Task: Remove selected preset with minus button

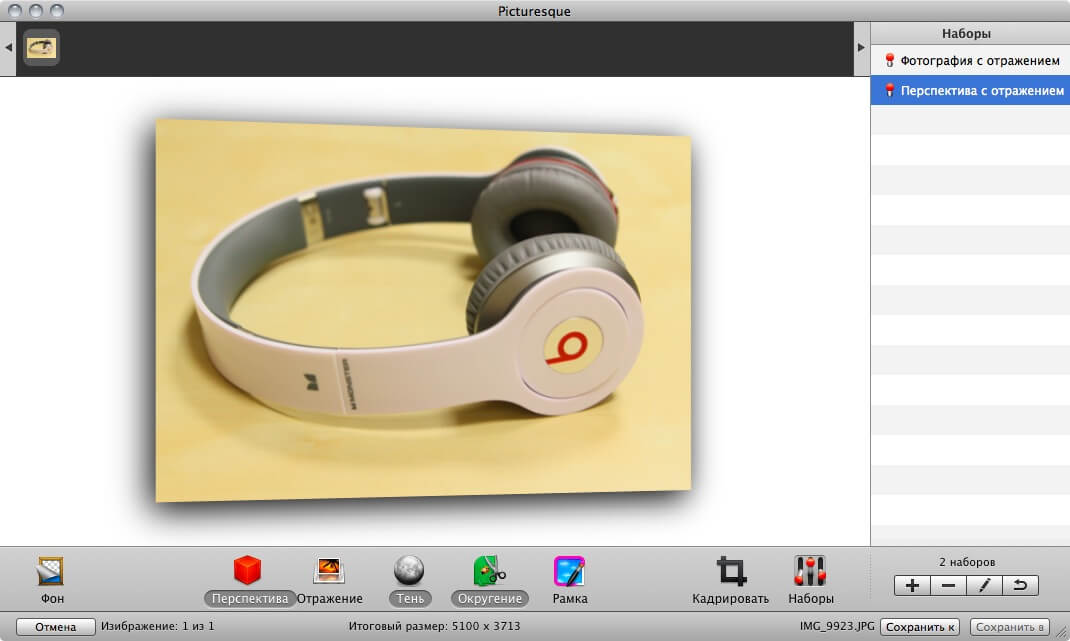Action: tap(948, 586)
